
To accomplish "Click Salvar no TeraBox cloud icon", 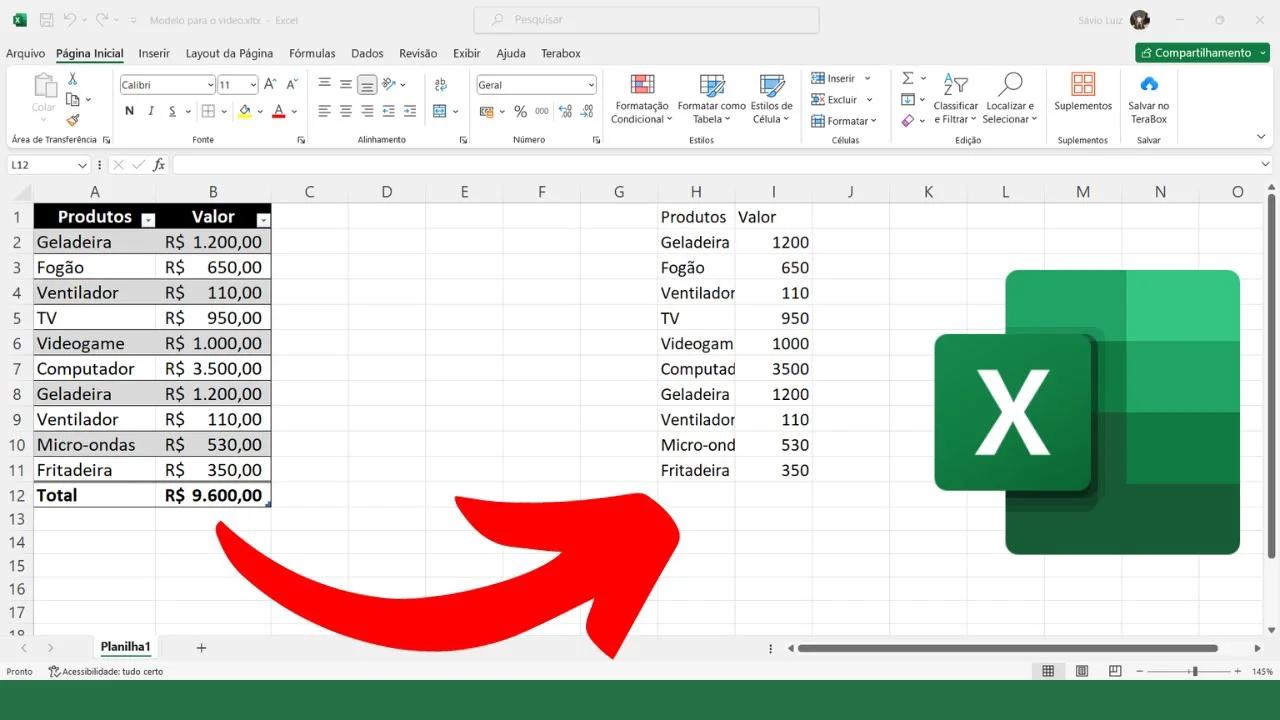I will 1148,86.
